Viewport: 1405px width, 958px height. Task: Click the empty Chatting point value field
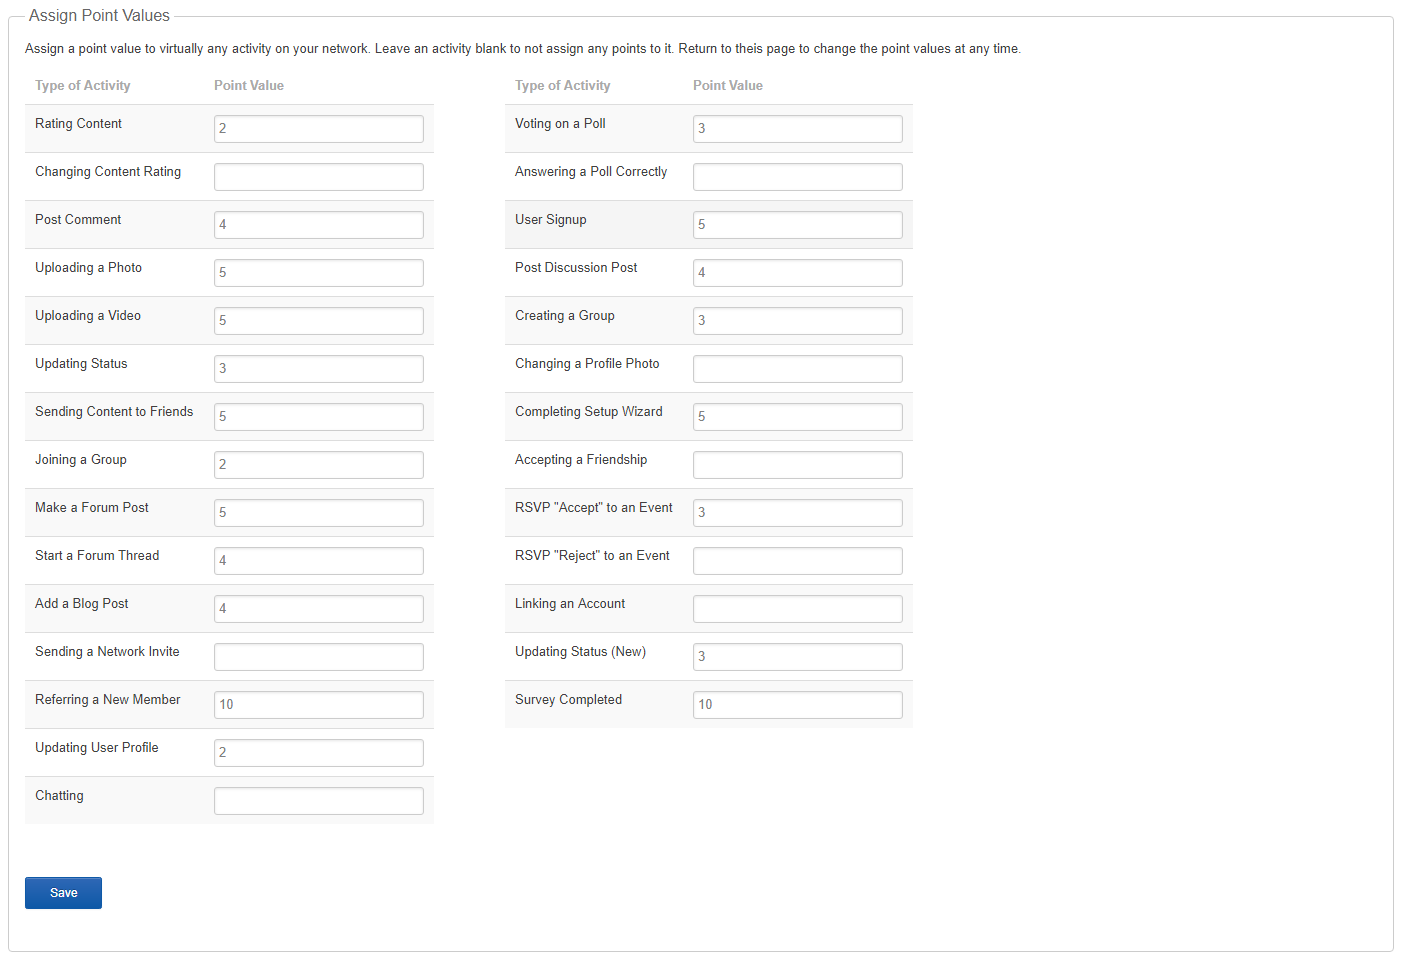[318, 801]
